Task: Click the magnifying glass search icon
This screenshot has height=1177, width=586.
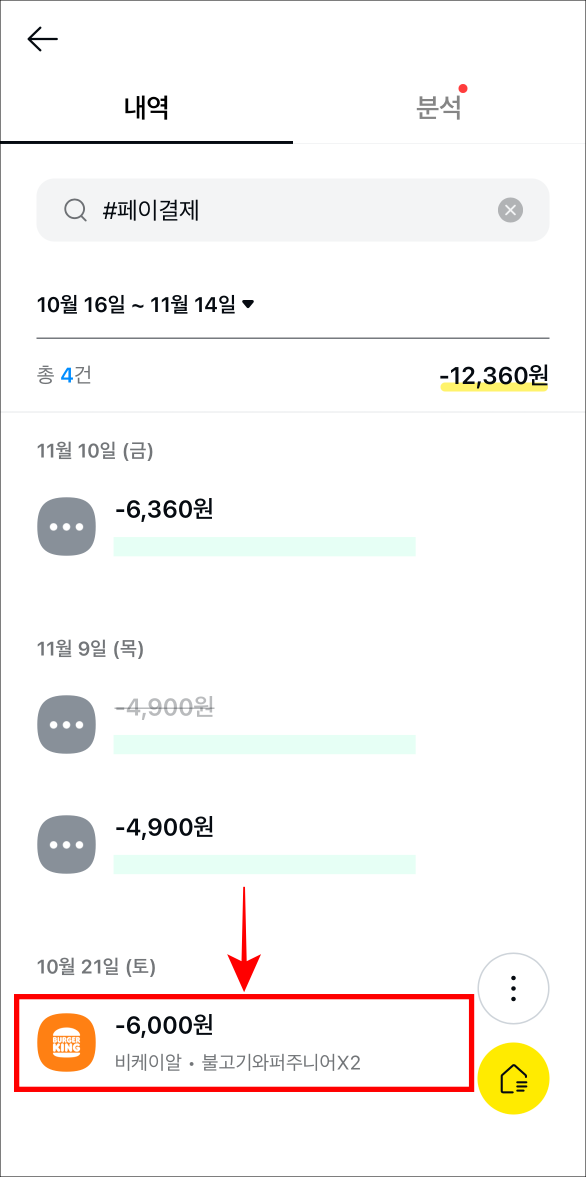Action: tap(74, 210)
